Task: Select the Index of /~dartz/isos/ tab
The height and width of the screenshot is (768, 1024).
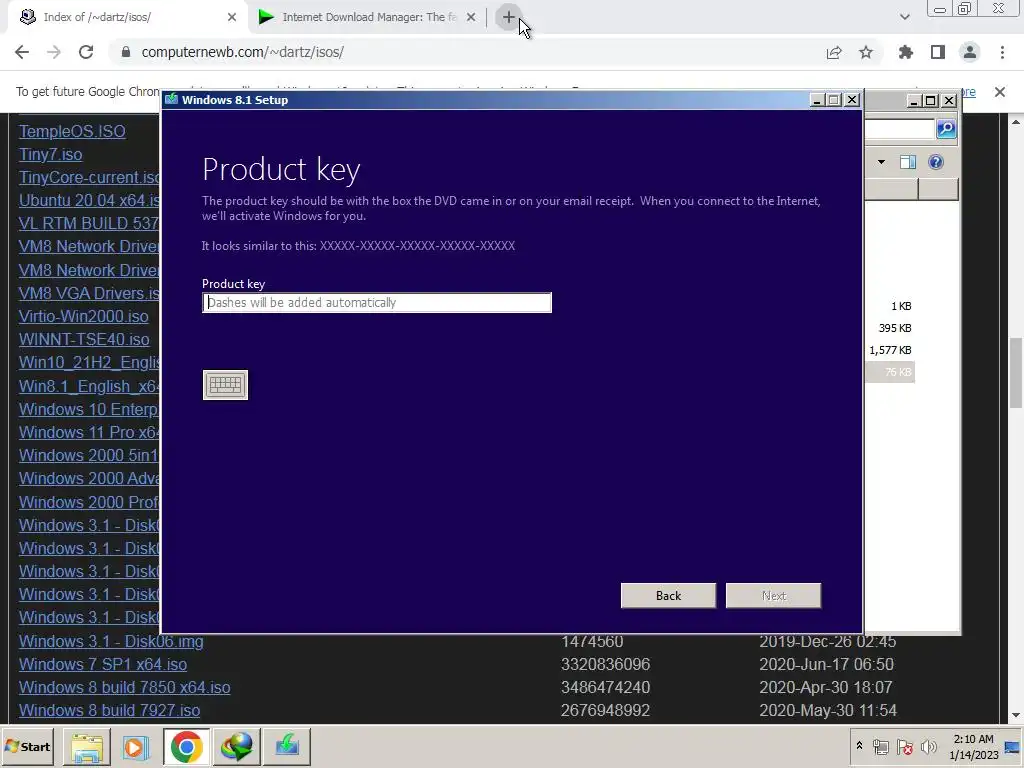Action: (97, 17)
